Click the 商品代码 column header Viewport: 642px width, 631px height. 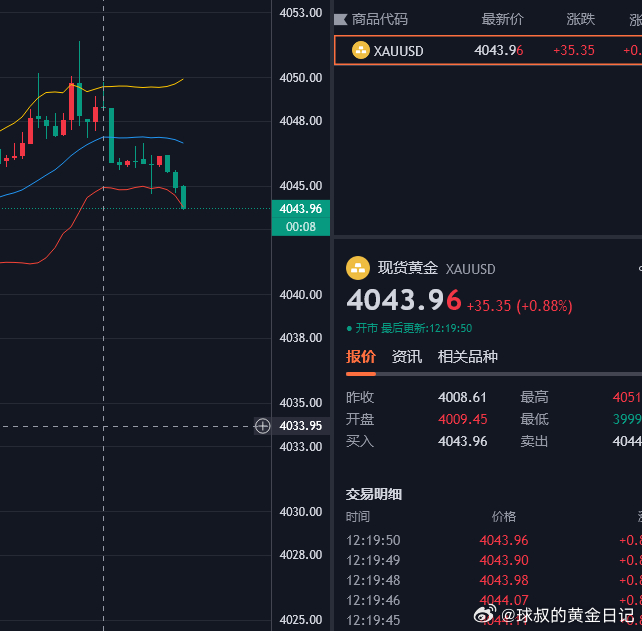coord(380,19)
